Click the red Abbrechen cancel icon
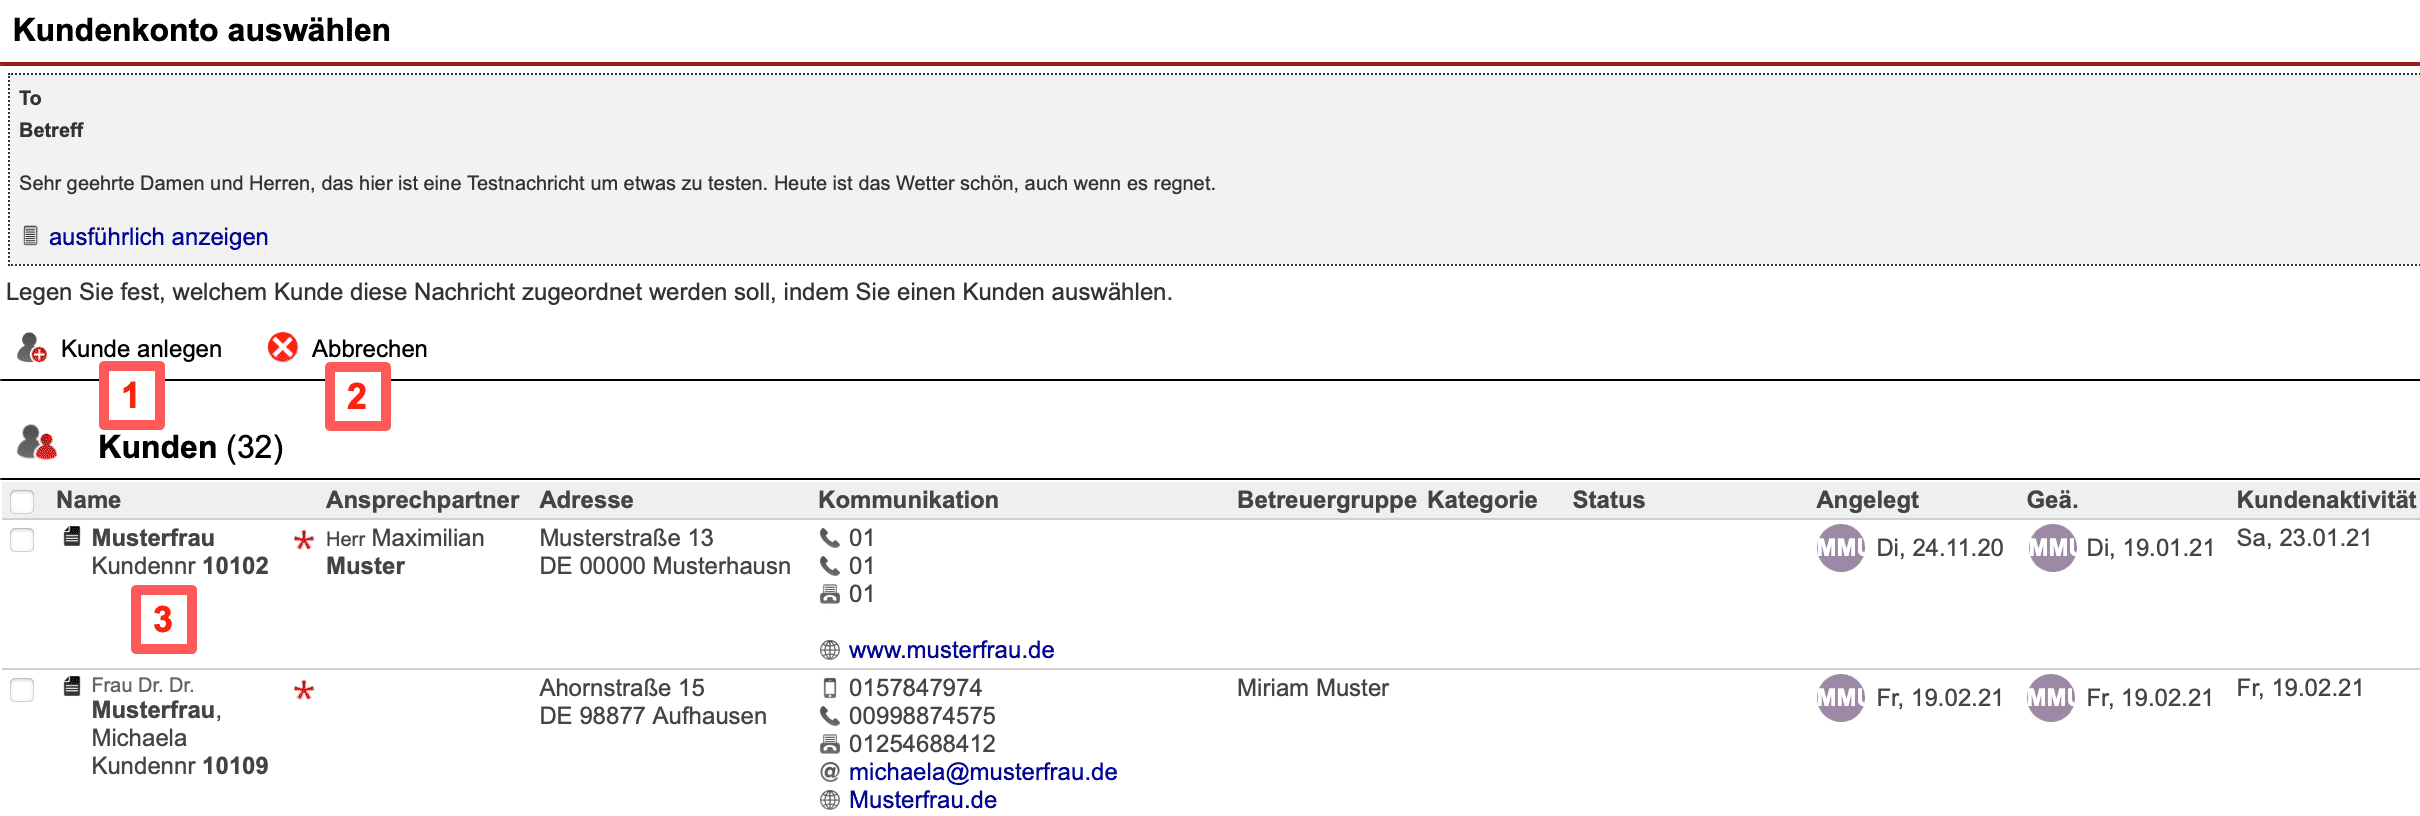The width and height of the screenshot is (2420, 816). 283,347
